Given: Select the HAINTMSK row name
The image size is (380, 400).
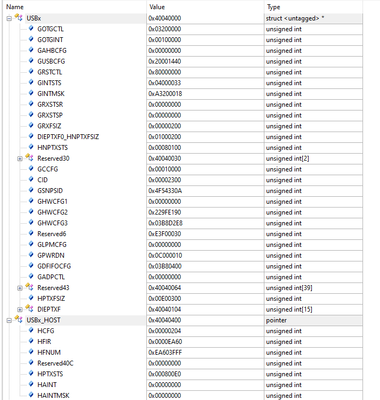Looking at the screenshot, I should 53,395.
